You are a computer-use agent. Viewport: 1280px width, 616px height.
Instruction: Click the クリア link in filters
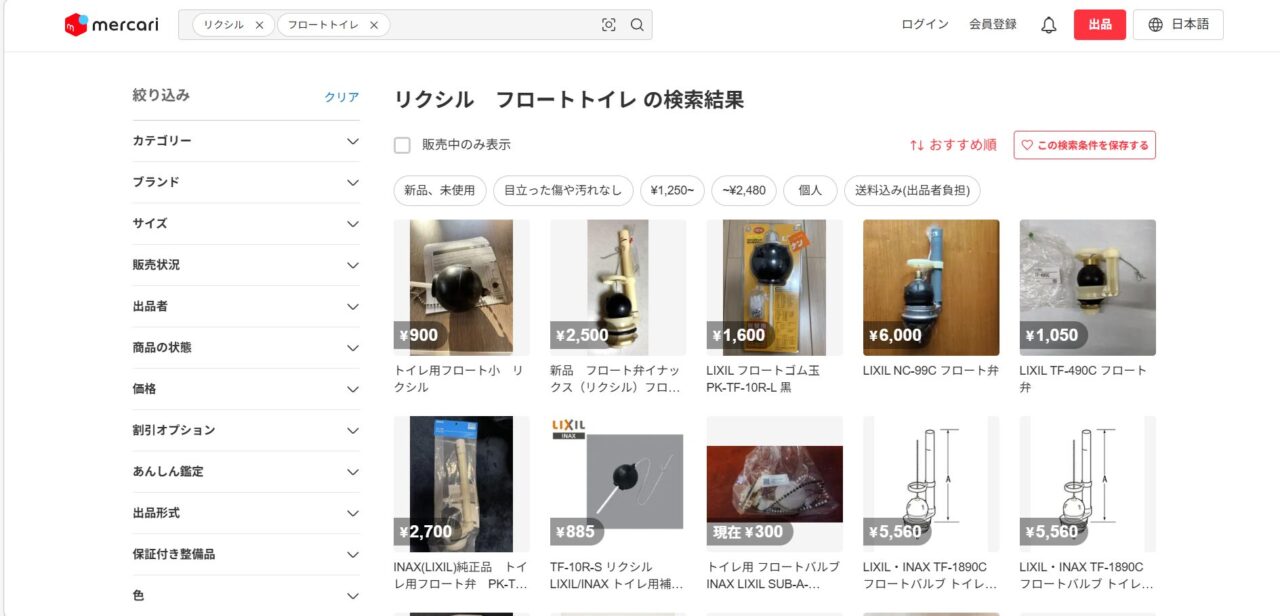[341, 97]
